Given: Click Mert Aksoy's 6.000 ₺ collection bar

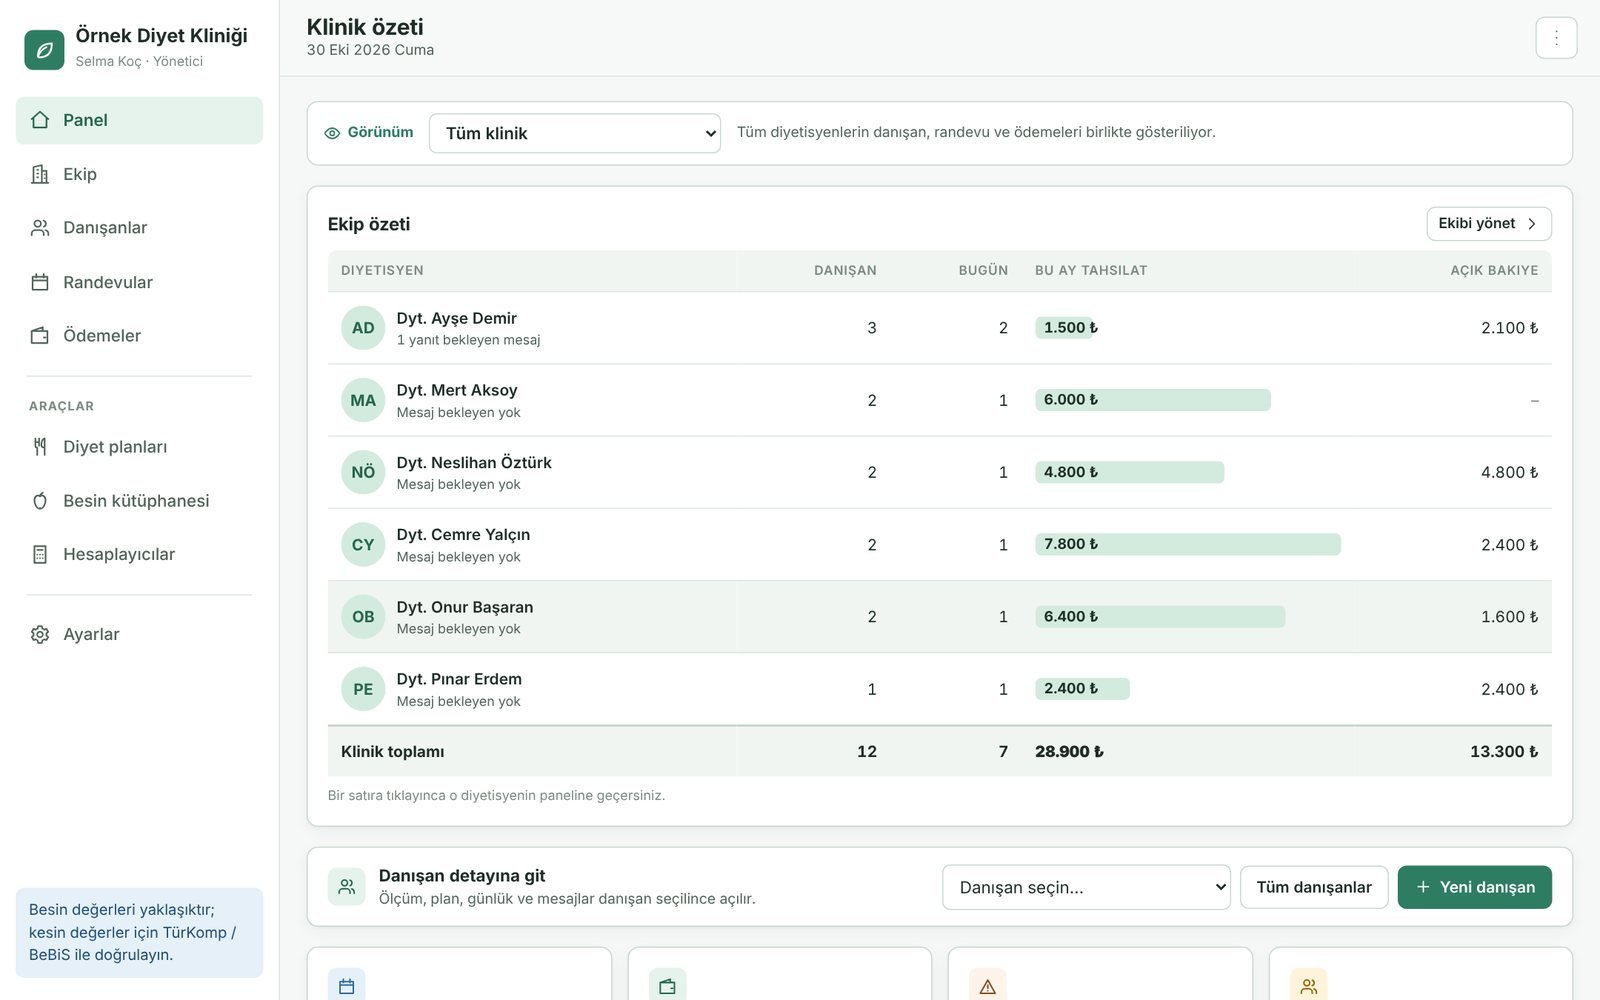Looking at the screenshot, I should point(1153,400).
